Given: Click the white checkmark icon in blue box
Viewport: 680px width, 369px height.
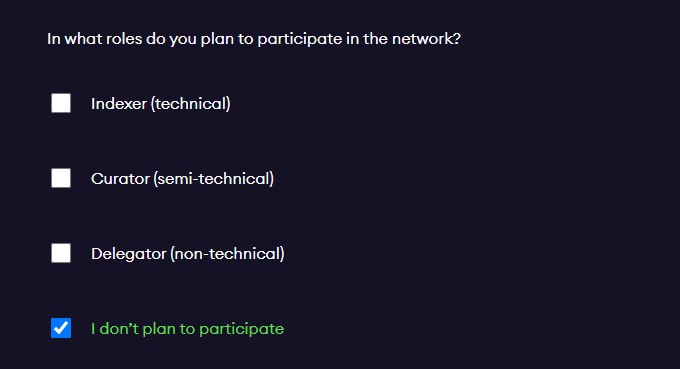Looking at the screenshot, I should (61, 328).
